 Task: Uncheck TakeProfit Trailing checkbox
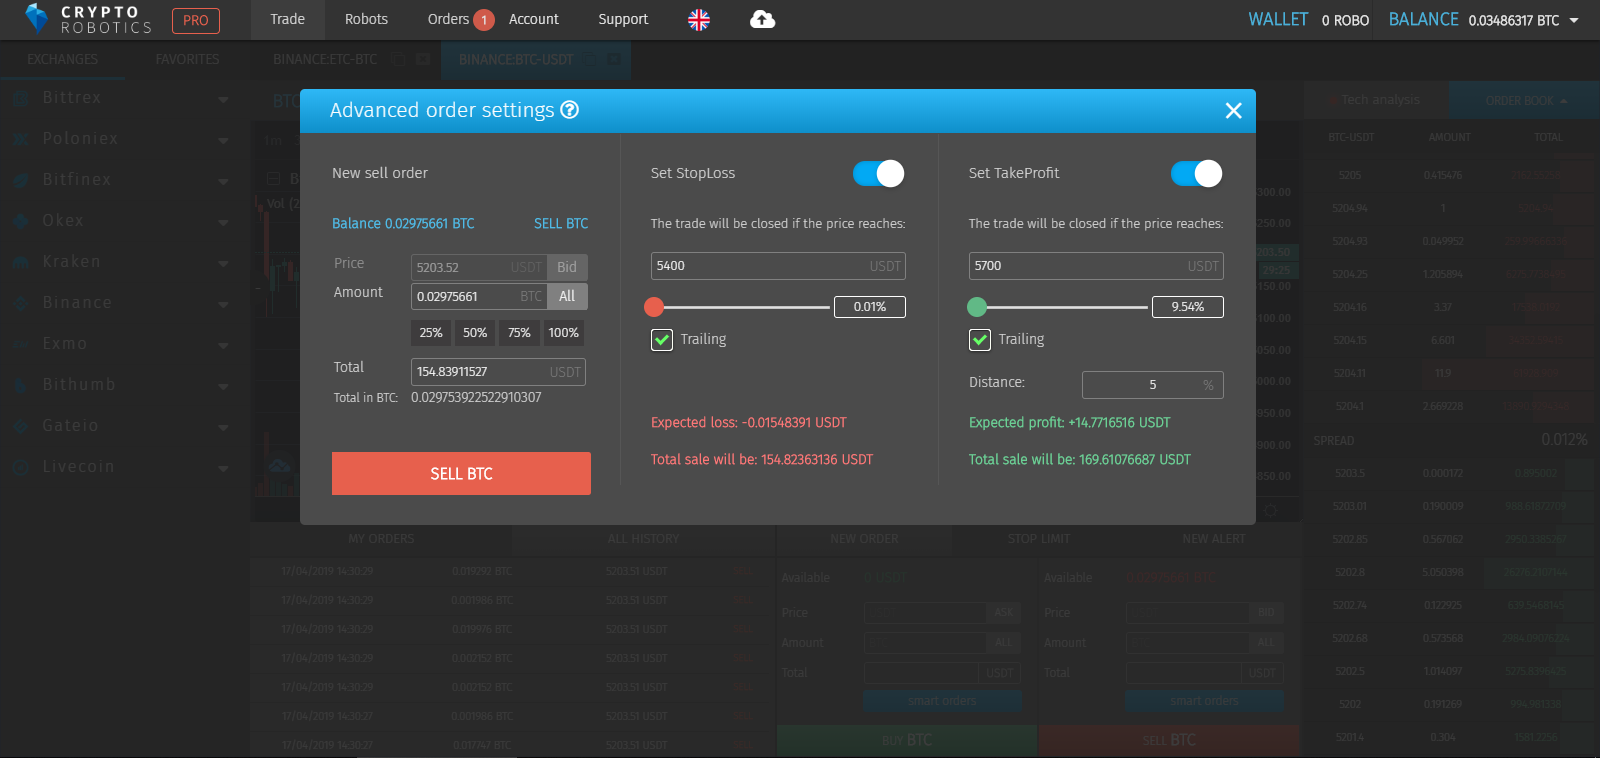980,340
